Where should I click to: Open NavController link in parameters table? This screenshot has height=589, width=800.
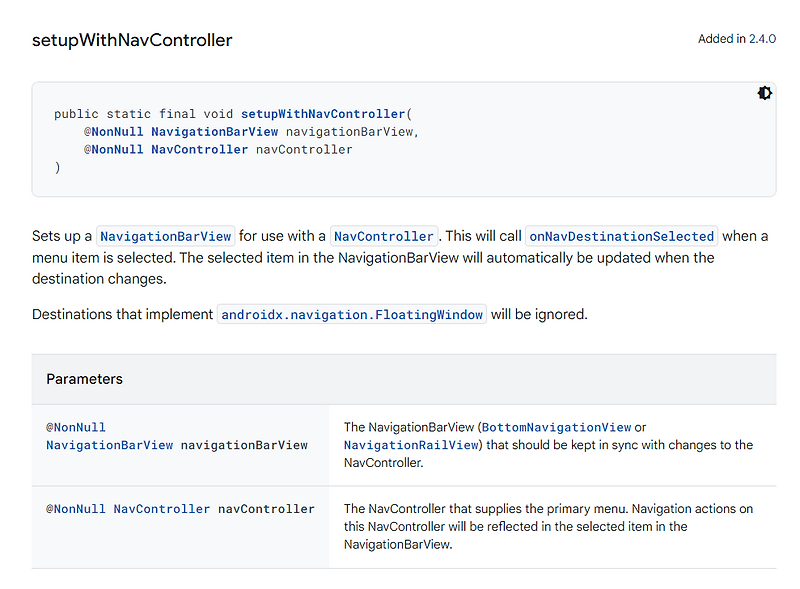[161, 509]
